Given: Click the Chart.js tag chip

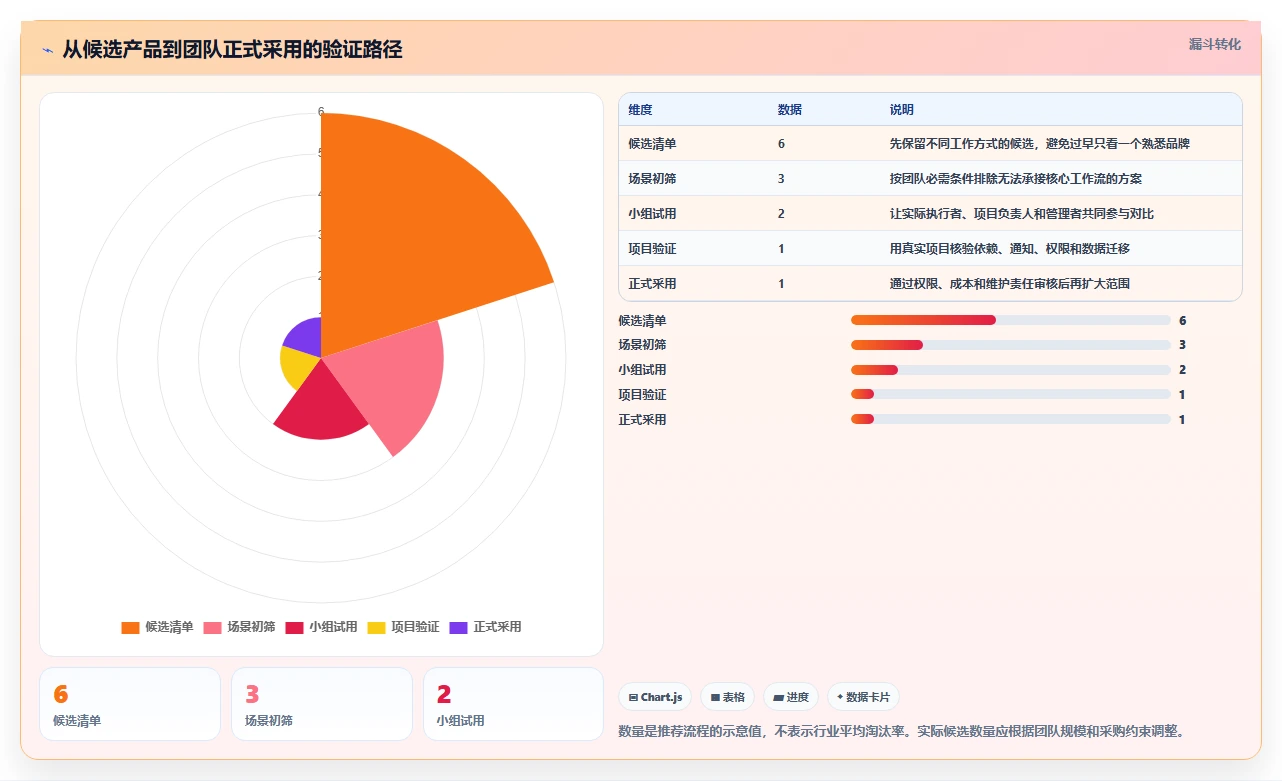Looking at the screenshot, I should click(656, 697).
